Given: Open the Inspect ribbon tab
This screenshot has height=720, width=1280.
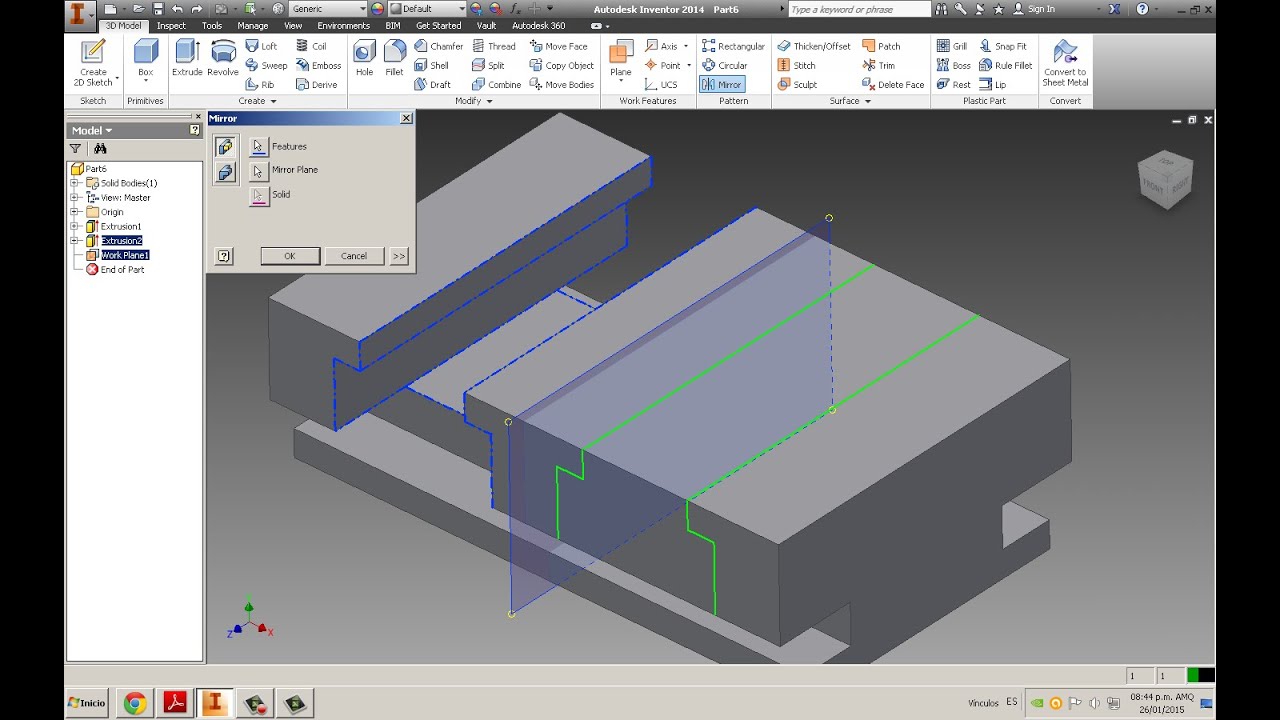Looking at the screenshot, I should (x=171, y=26).
